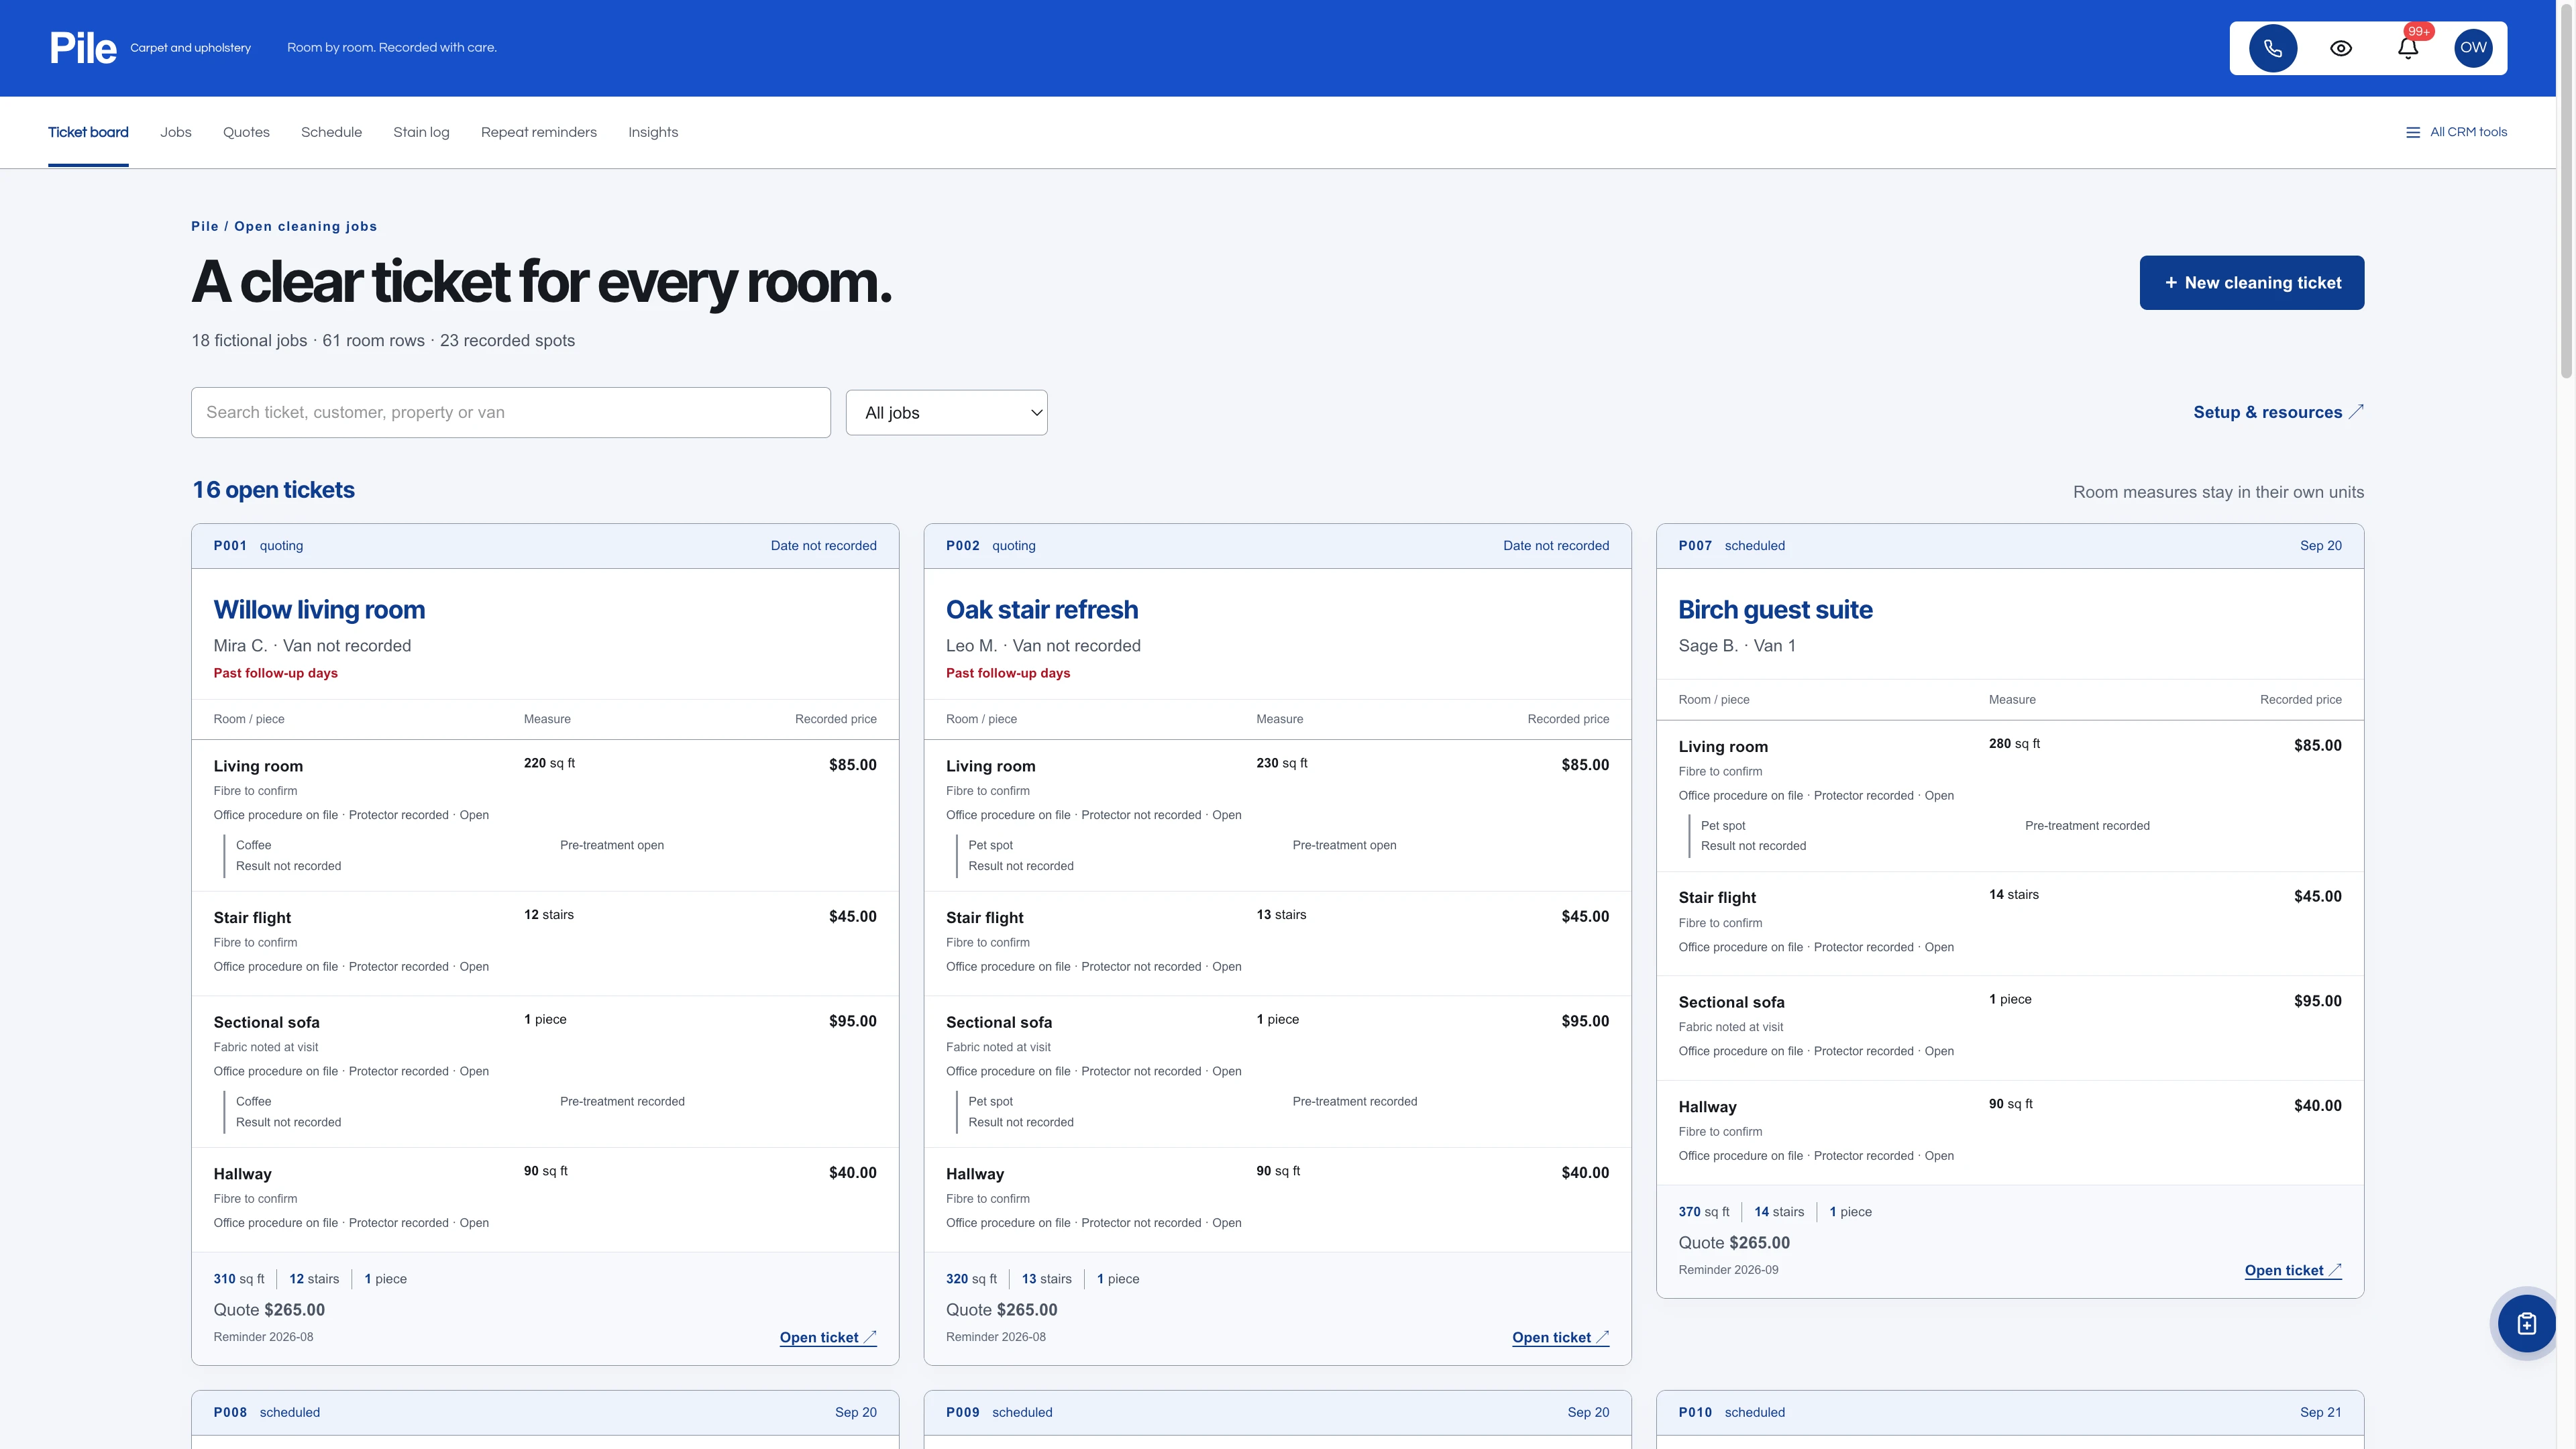Click the Pile logo

(x=83, y=48)
